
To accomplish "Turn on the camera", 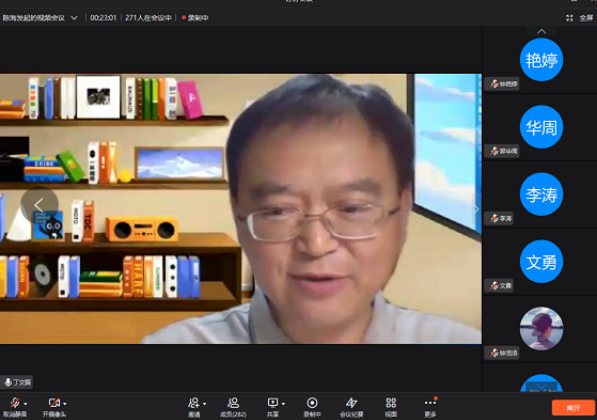I will pyautogui.click(x=54, y=407).
